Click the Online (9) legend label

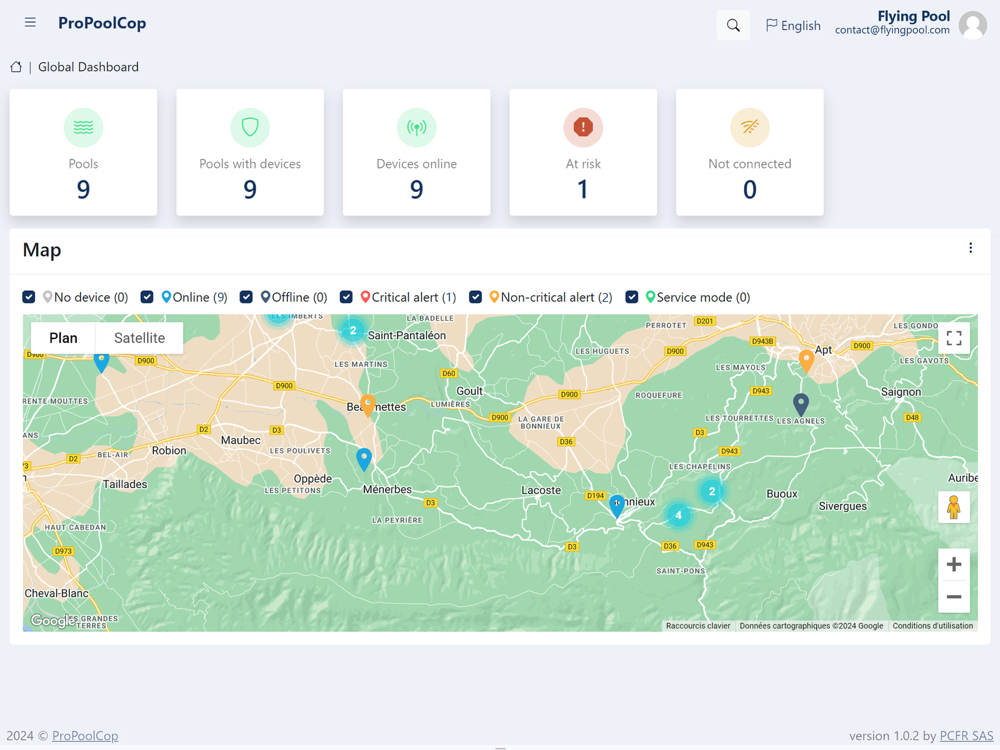pyautogui.click(x=200, y=297)
